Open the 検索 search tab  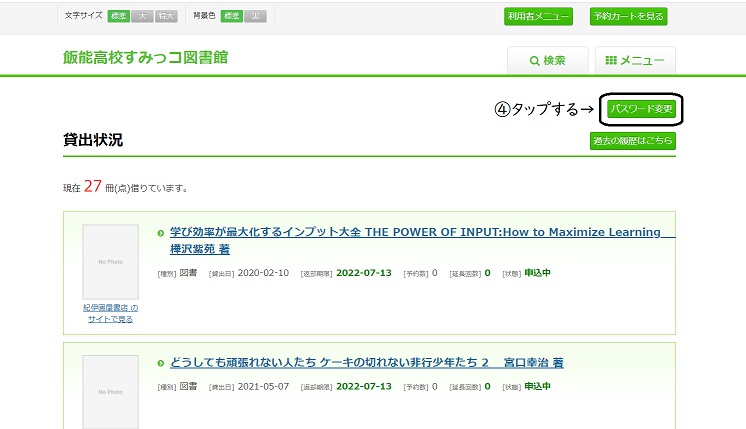coord(547,61)
